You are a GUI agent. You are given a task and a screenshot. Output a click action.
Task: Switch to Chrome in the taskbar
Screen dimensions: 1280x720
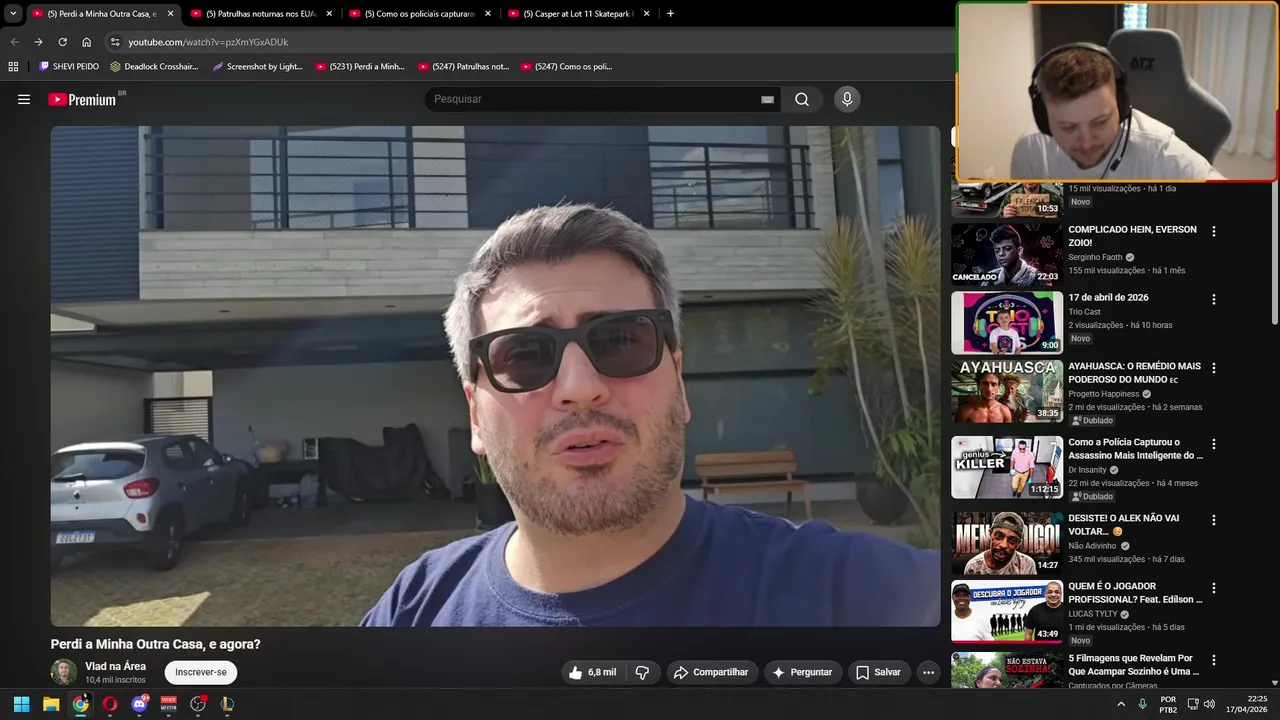pyautogui.click(x=80, y=704)
